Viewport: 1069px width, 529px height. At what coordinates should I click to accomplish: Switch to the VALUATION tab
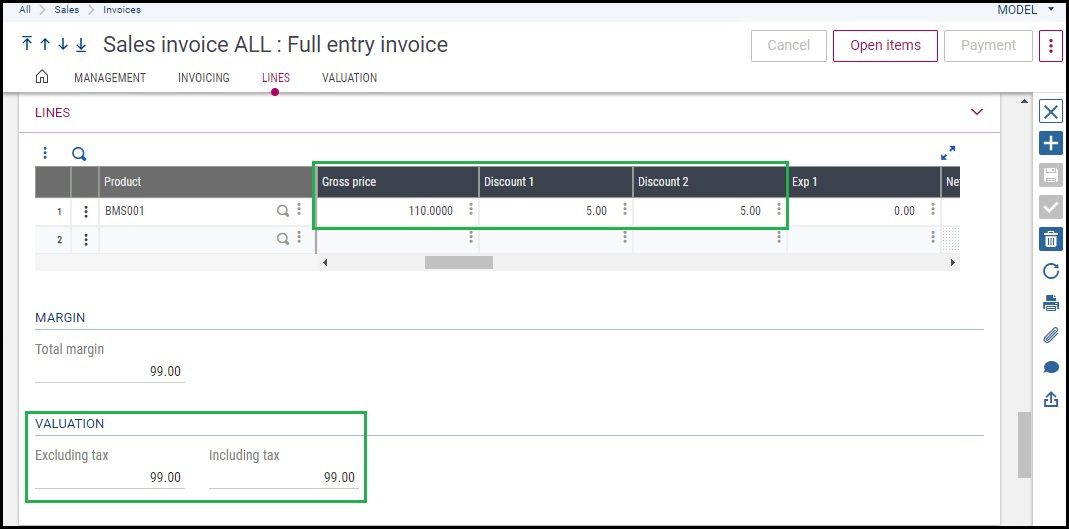(349, 78)
